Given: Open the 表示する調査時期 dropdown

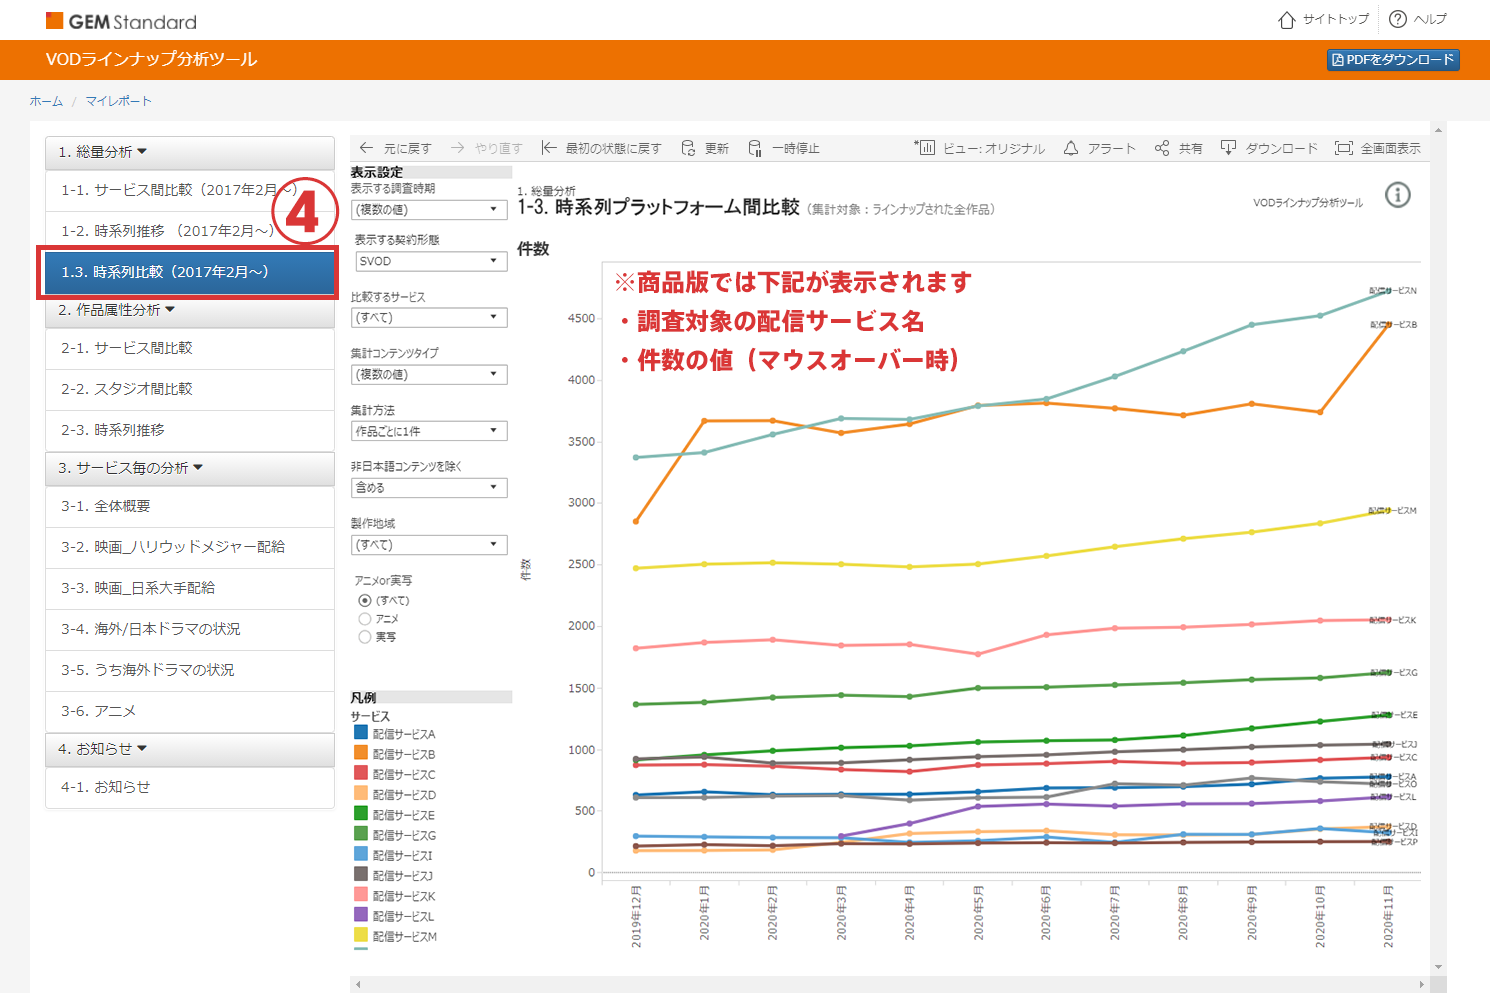Looking at the screenshot, I should pyautogui.click(x=430, y=210).
